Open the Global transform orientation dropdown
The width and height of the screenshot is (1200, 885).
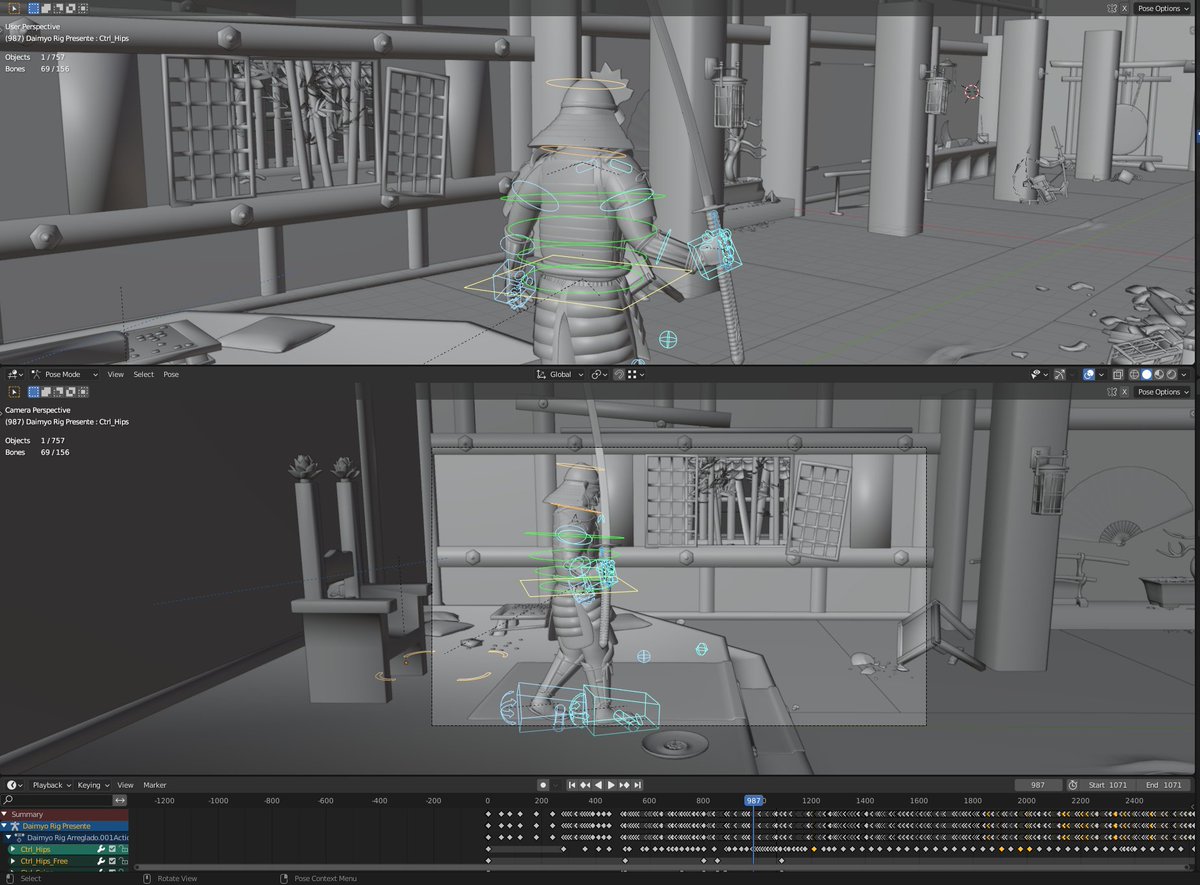560,375
